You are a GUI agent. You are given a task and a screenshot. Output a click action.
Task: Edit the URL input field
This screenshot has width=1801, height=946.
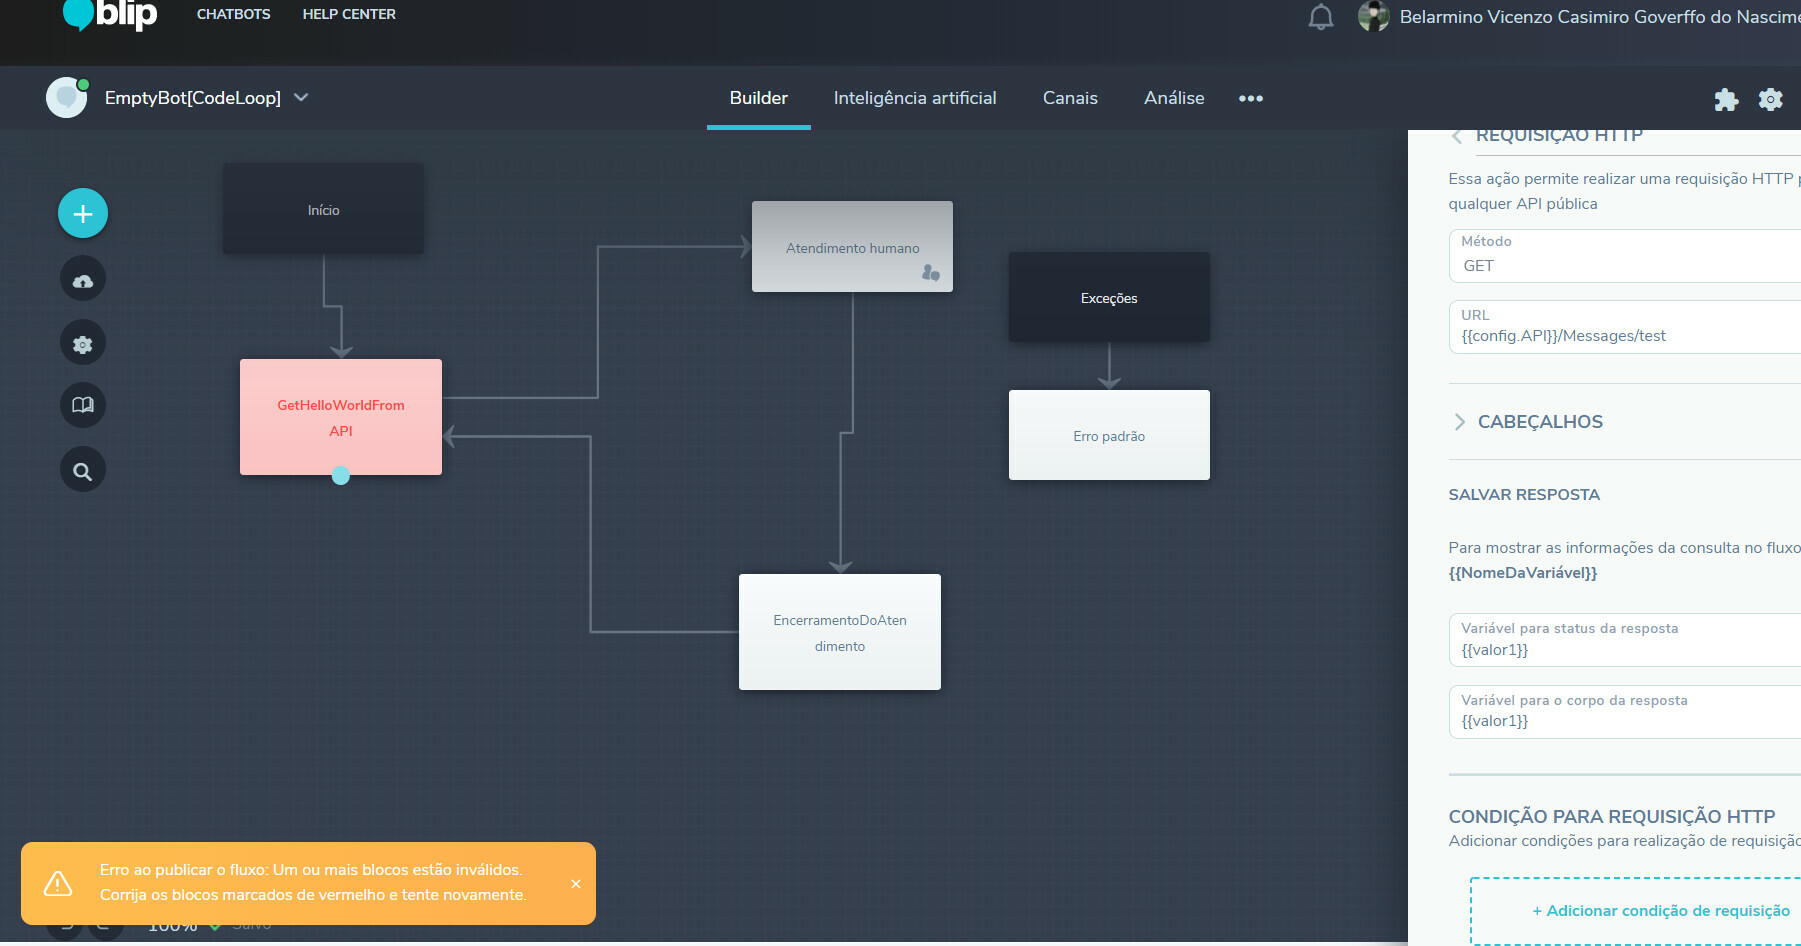(1625, 327)
